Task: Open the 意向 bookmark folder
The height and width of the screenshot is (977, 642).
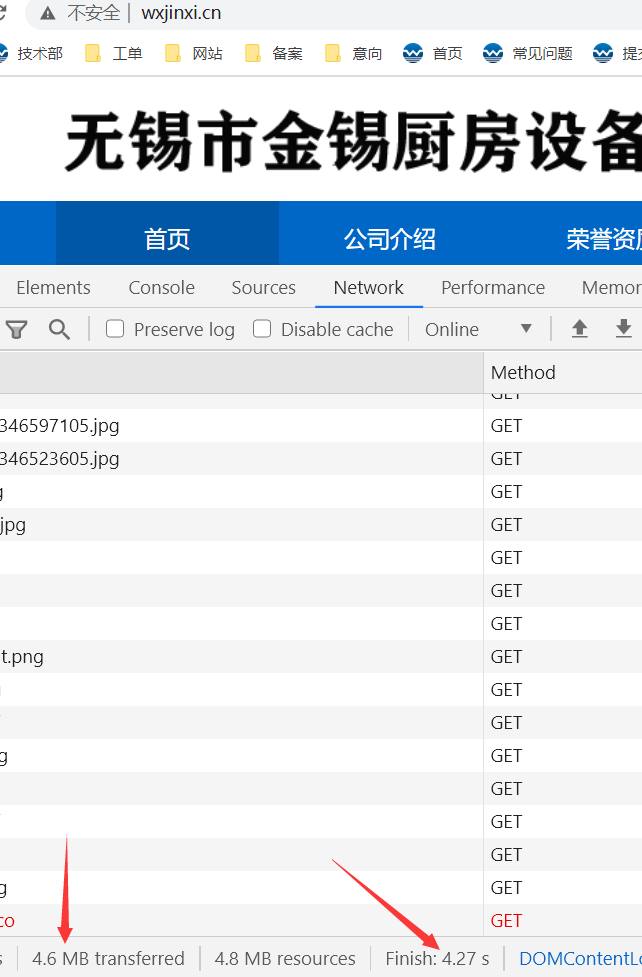Action: 354,53
